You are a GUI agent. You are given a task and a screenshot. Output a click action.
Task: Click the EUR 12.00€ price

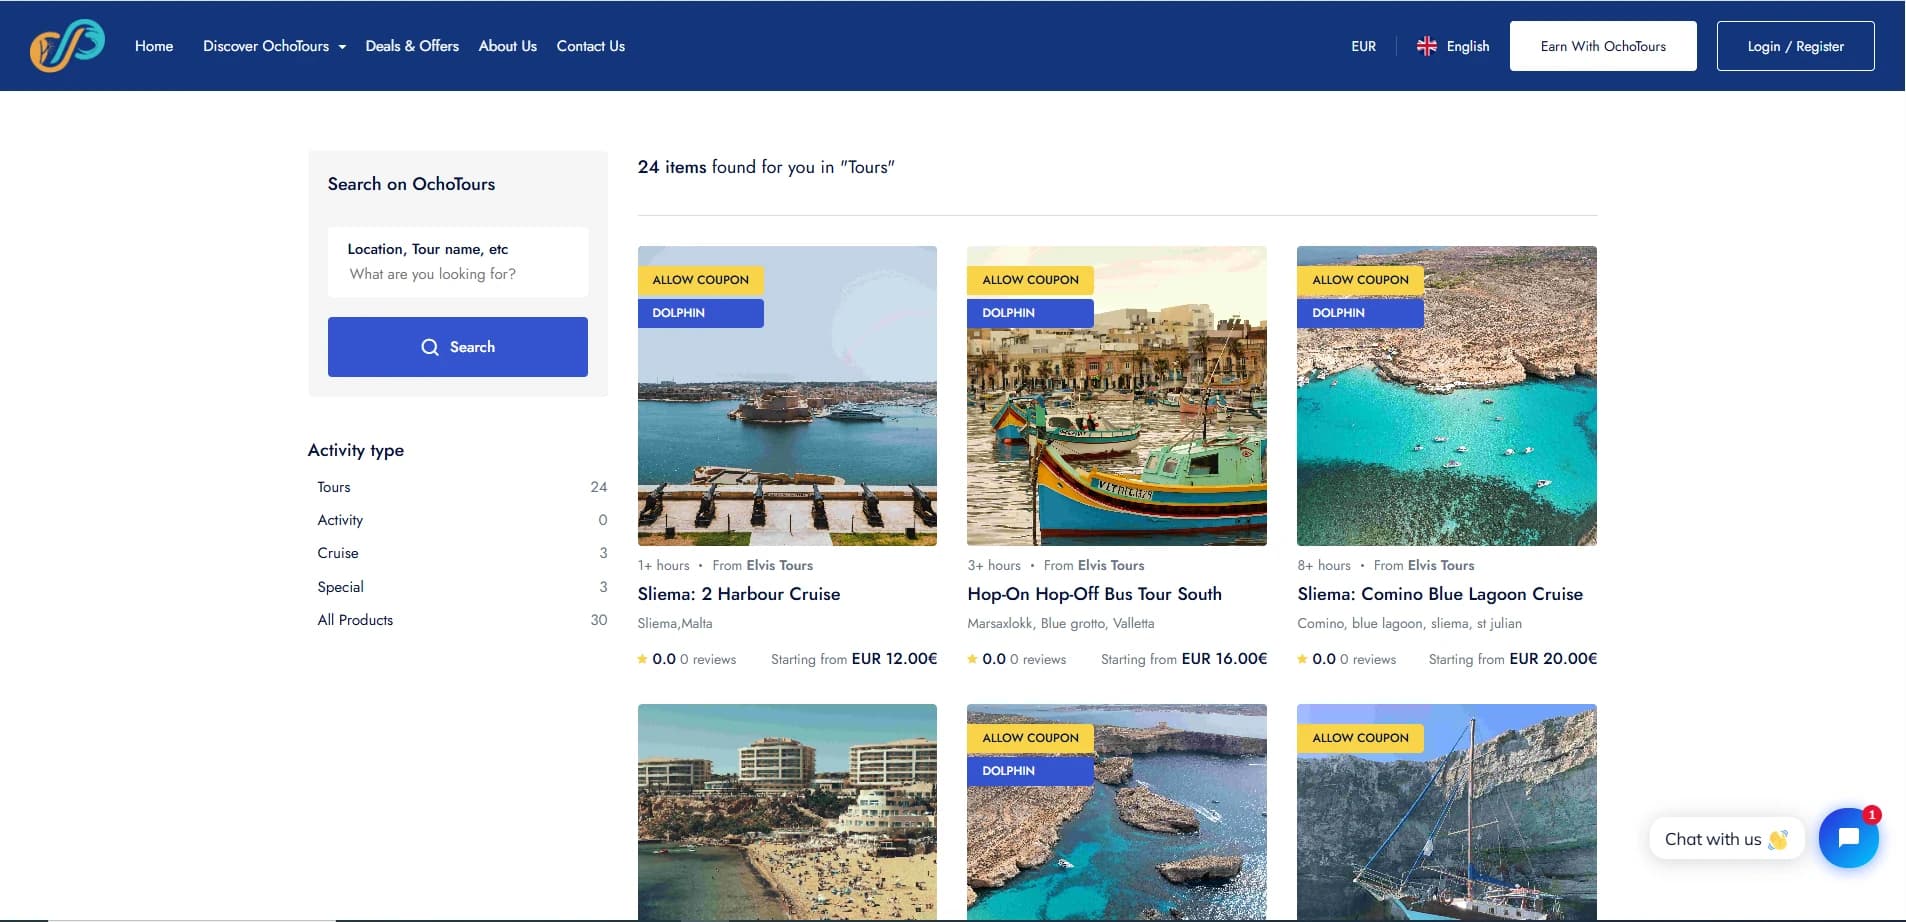pyautogui.click(x=894, y=659)
